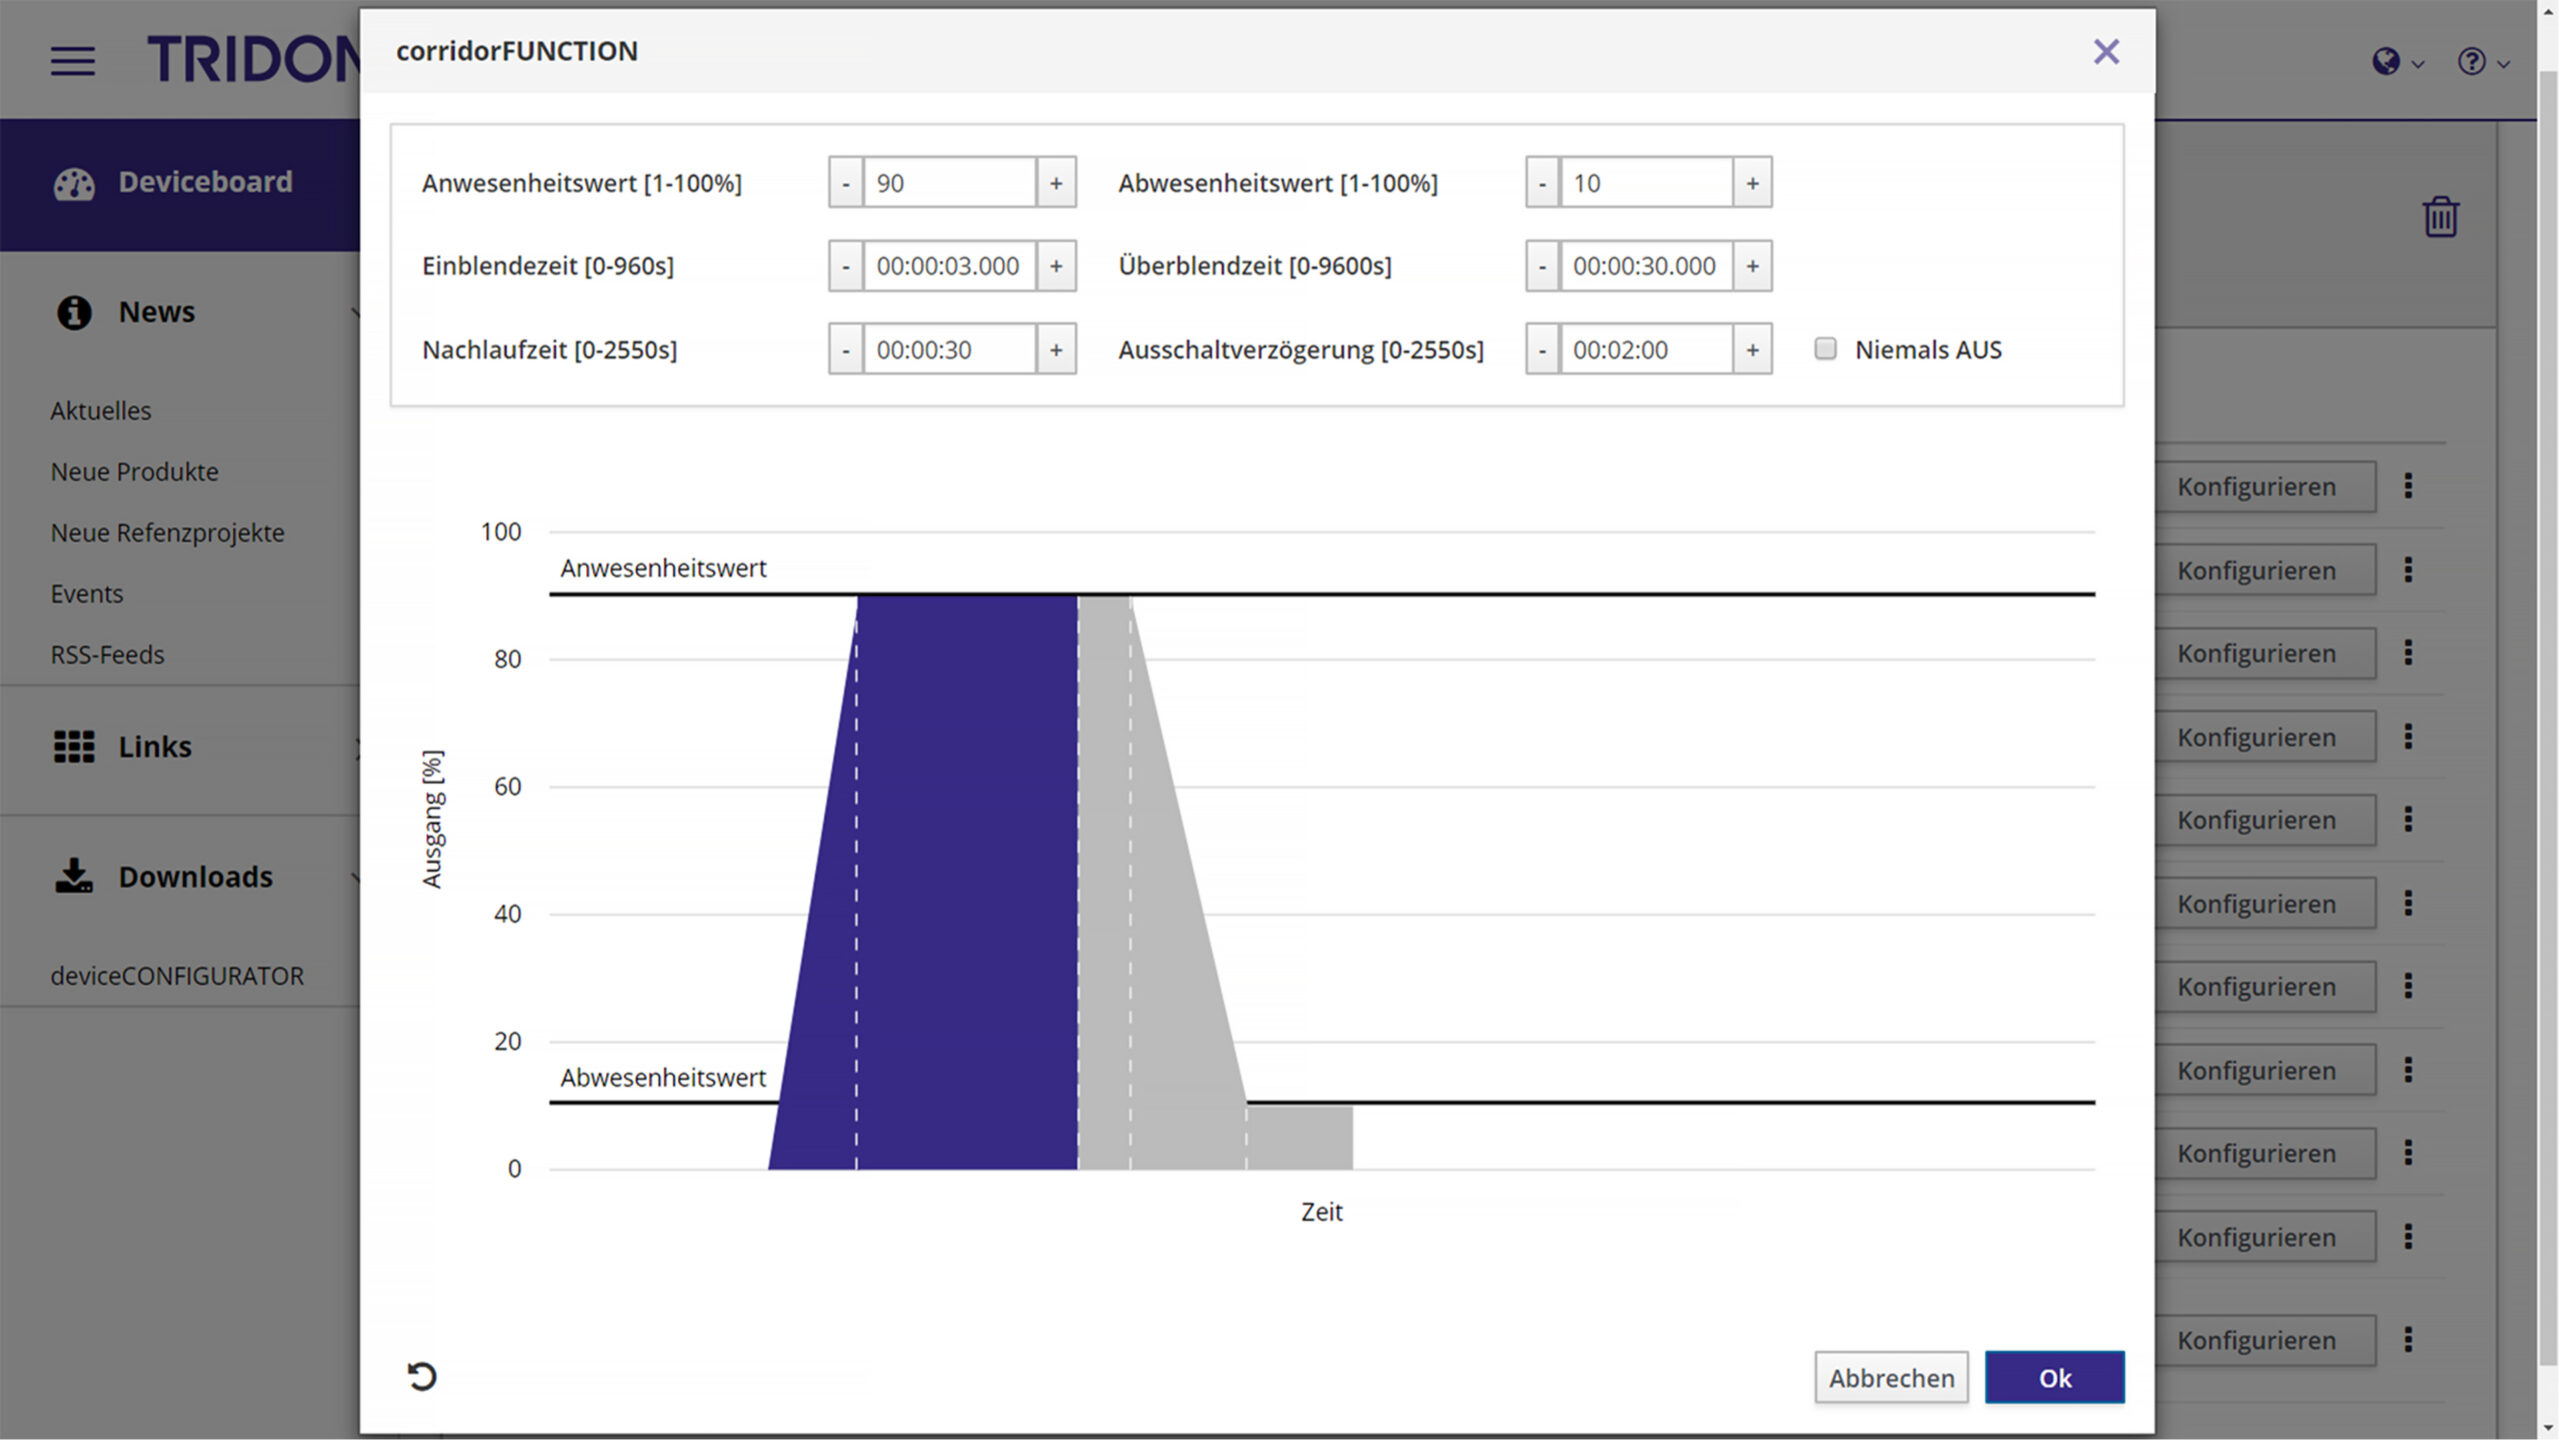
Task: Increase Anwesenheitswert with plus button
Action: click(1056, 183)
